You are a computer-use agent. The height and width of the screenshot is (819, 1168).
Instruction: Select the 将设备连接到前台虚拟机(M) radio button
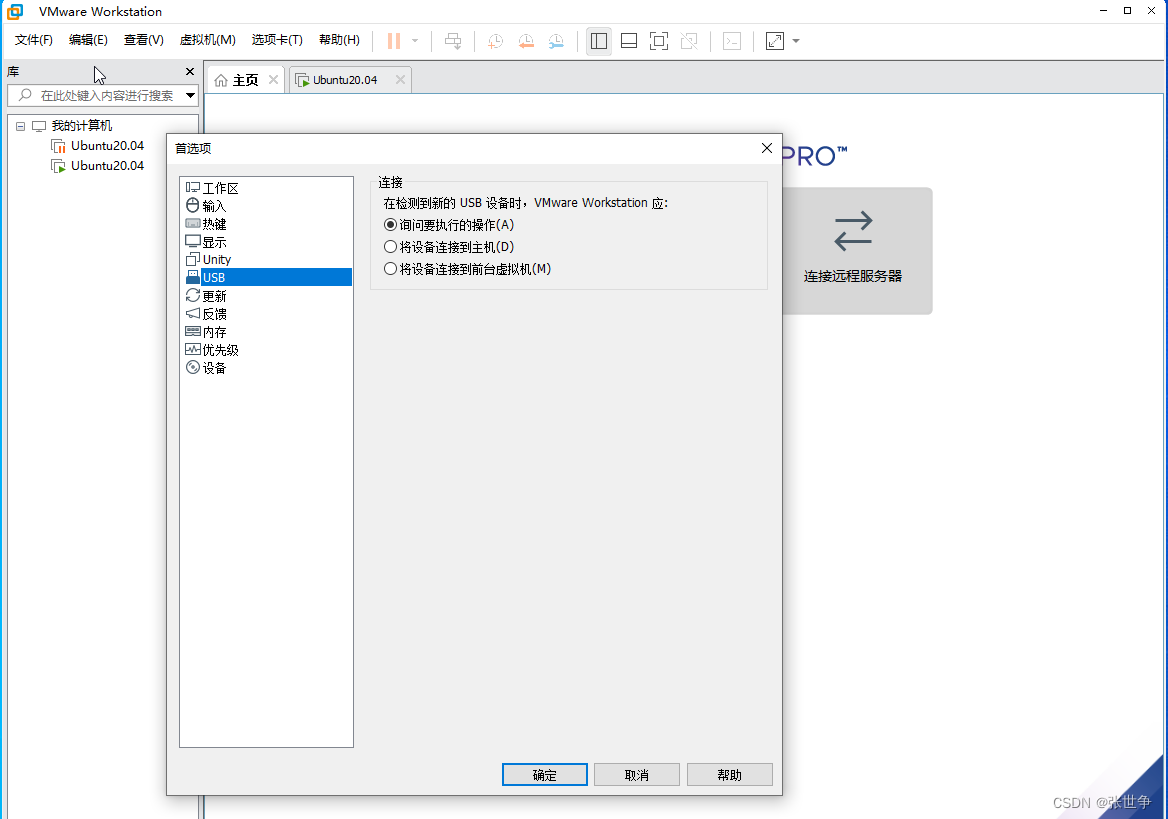(390, 269)
